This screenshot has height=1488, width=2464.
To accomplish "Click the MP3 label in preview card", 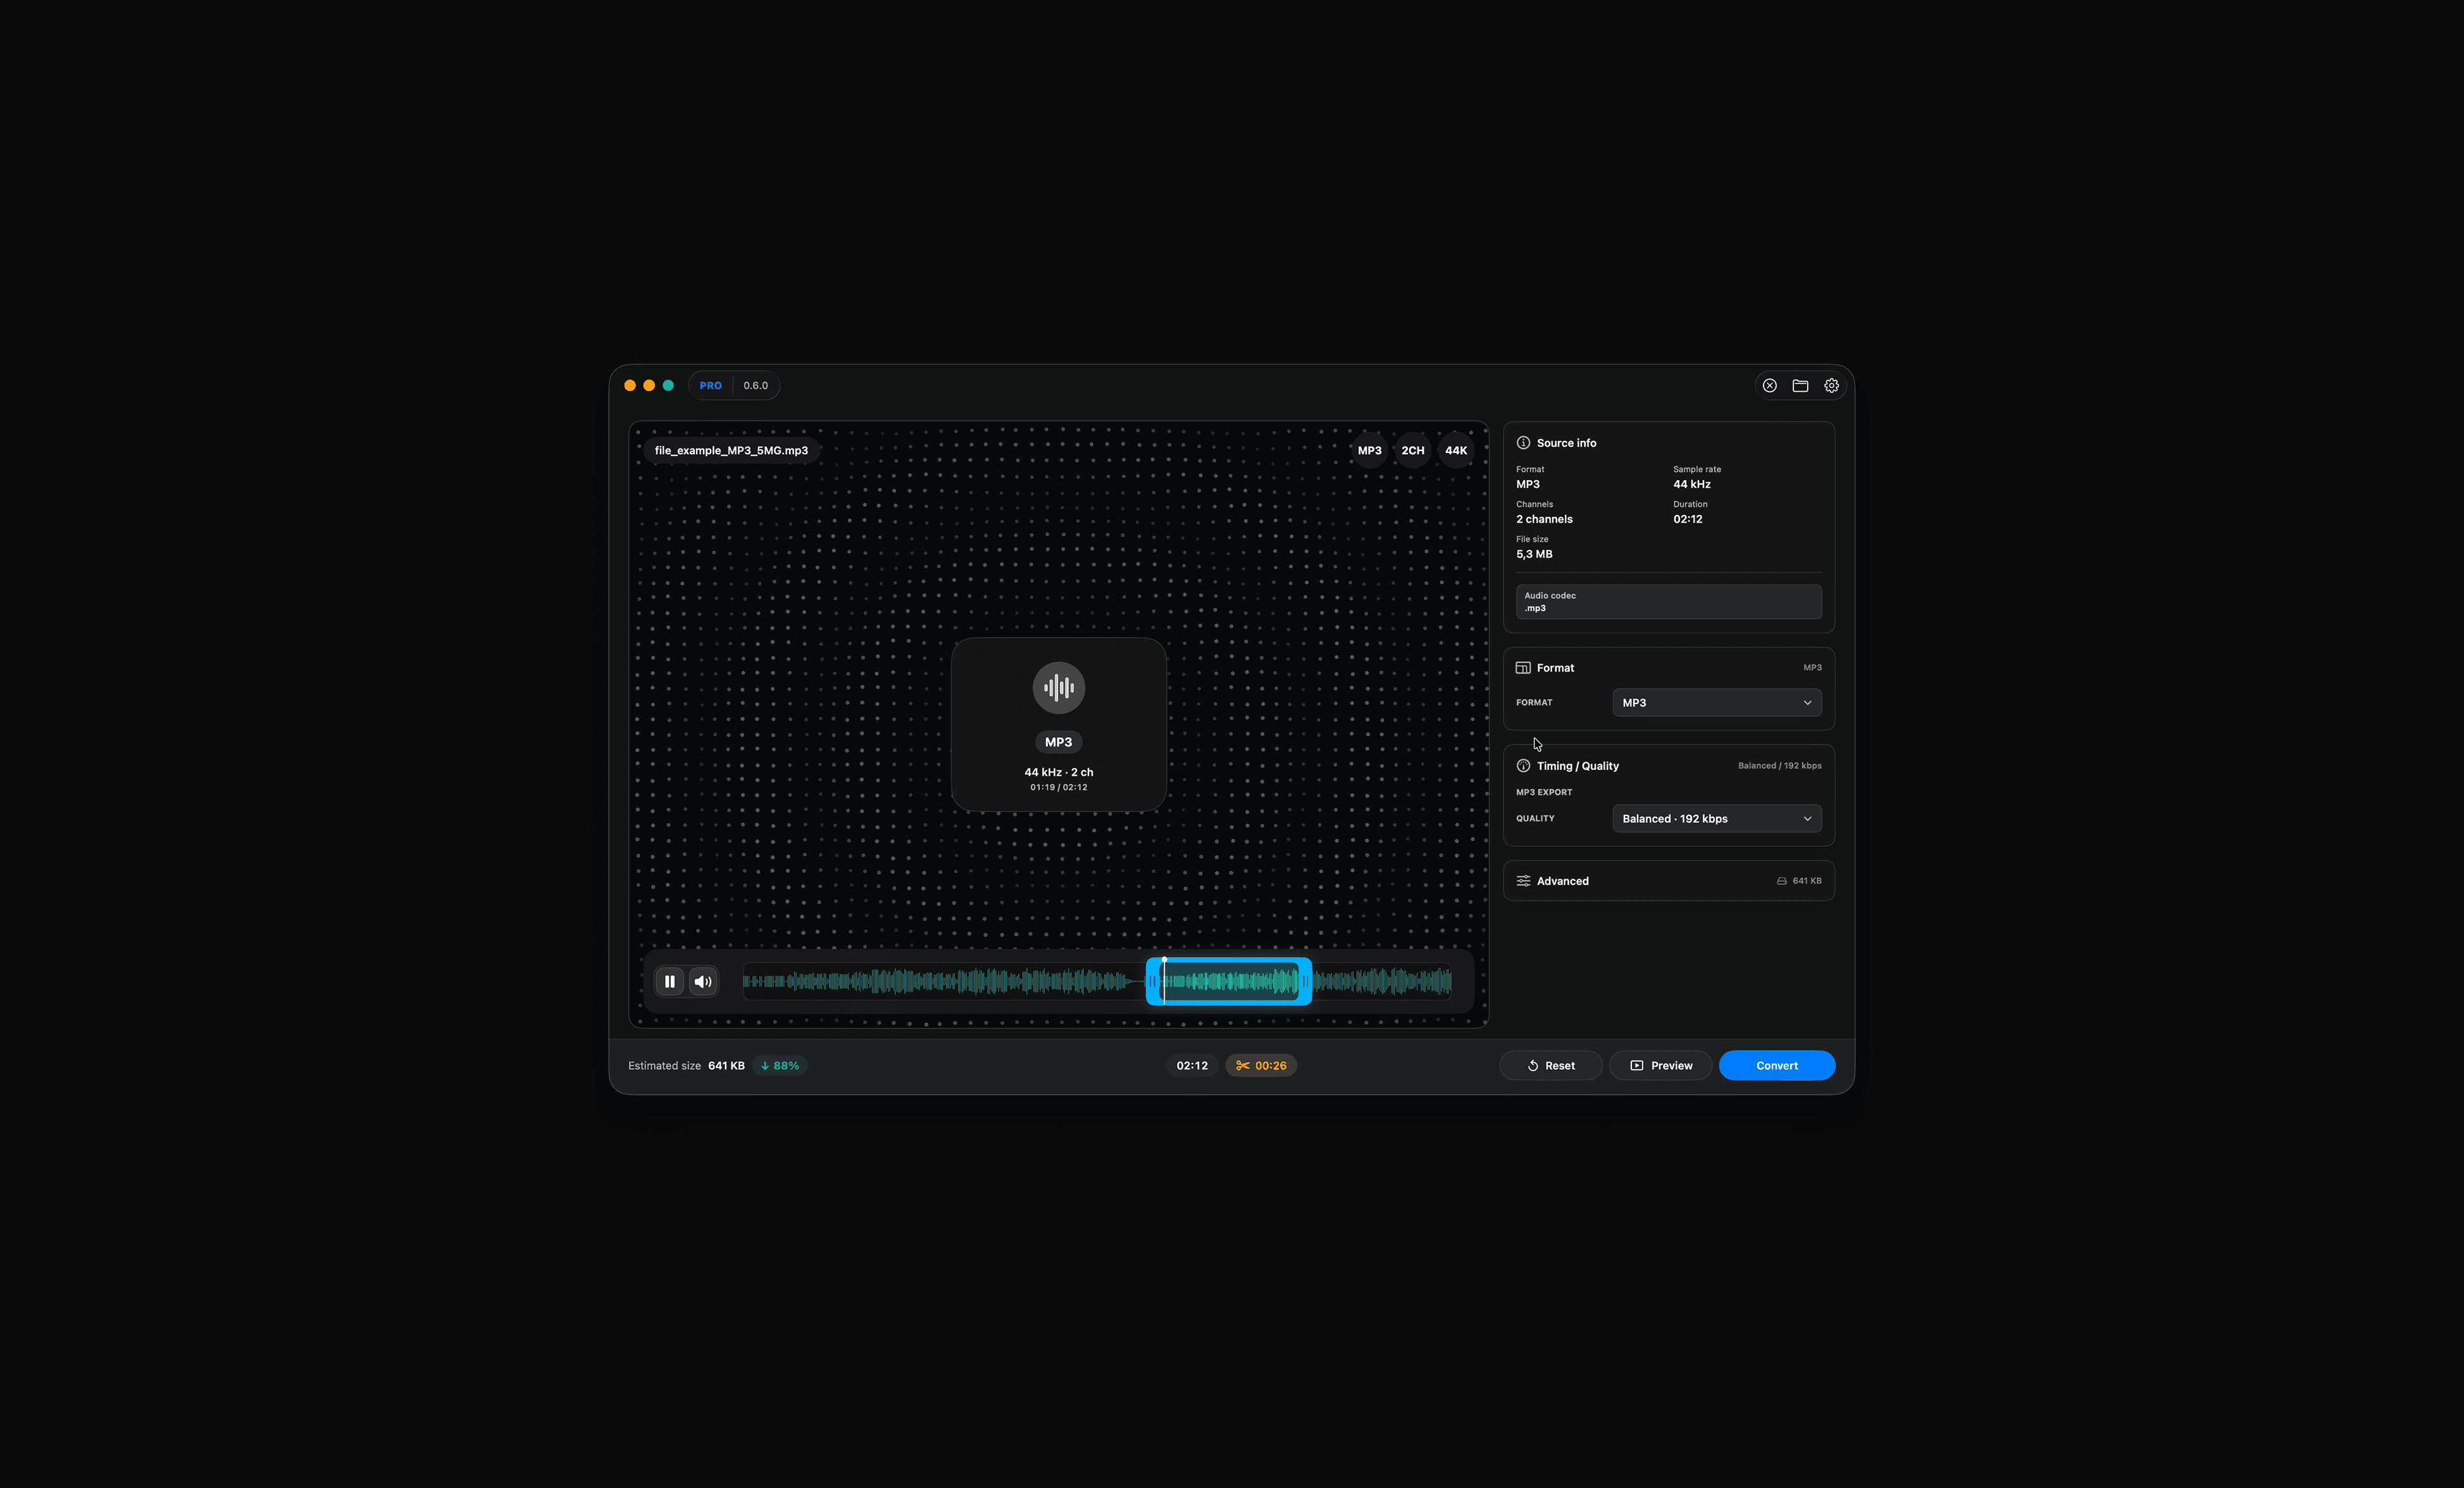I will (x=1058, y=742).
